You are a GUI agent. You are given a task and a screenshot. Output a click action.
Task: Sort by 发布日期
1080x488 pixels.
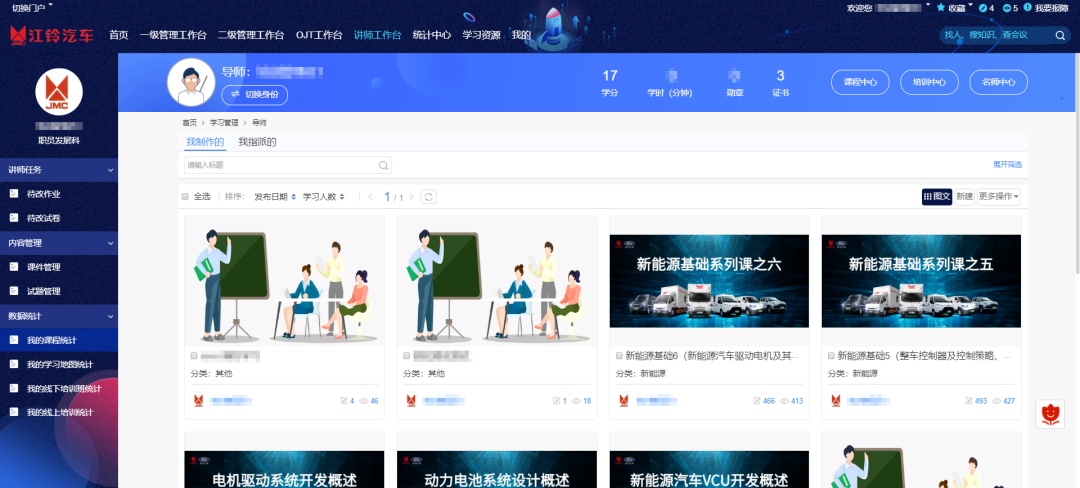pos(275,197)
